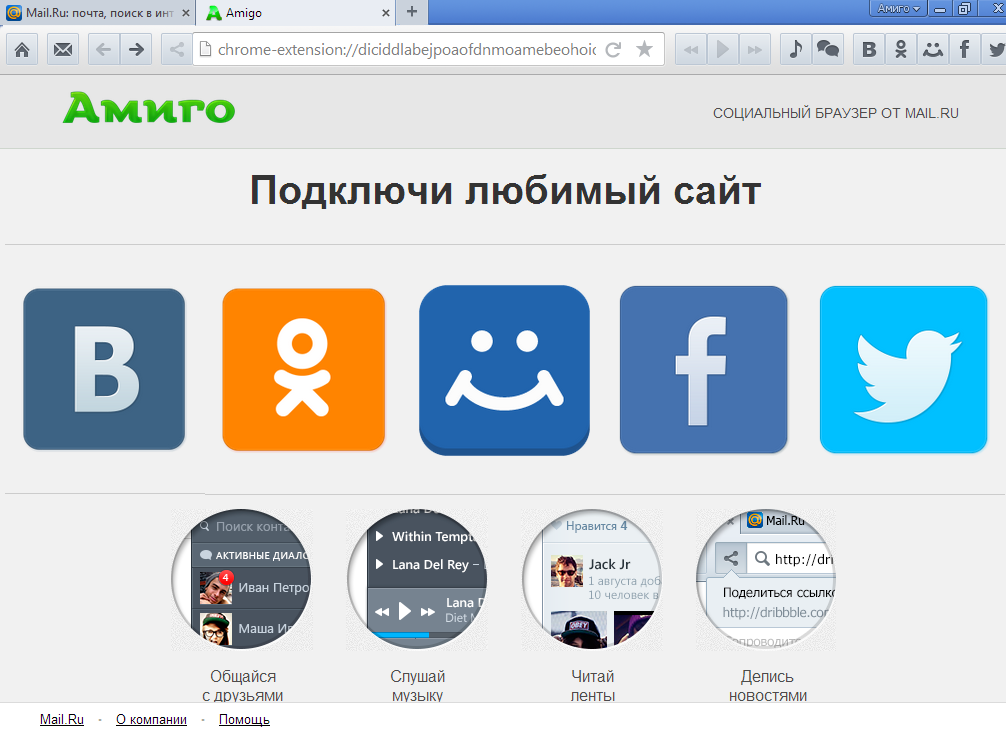Screen dimensions: 1006x732
Task: Expand the Амиго dropdown menu in title bar
Action: [x=898, y=9]
